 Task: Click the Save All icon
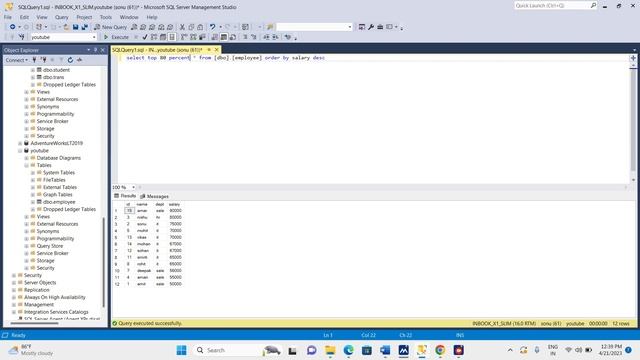[x=84, y=27]
